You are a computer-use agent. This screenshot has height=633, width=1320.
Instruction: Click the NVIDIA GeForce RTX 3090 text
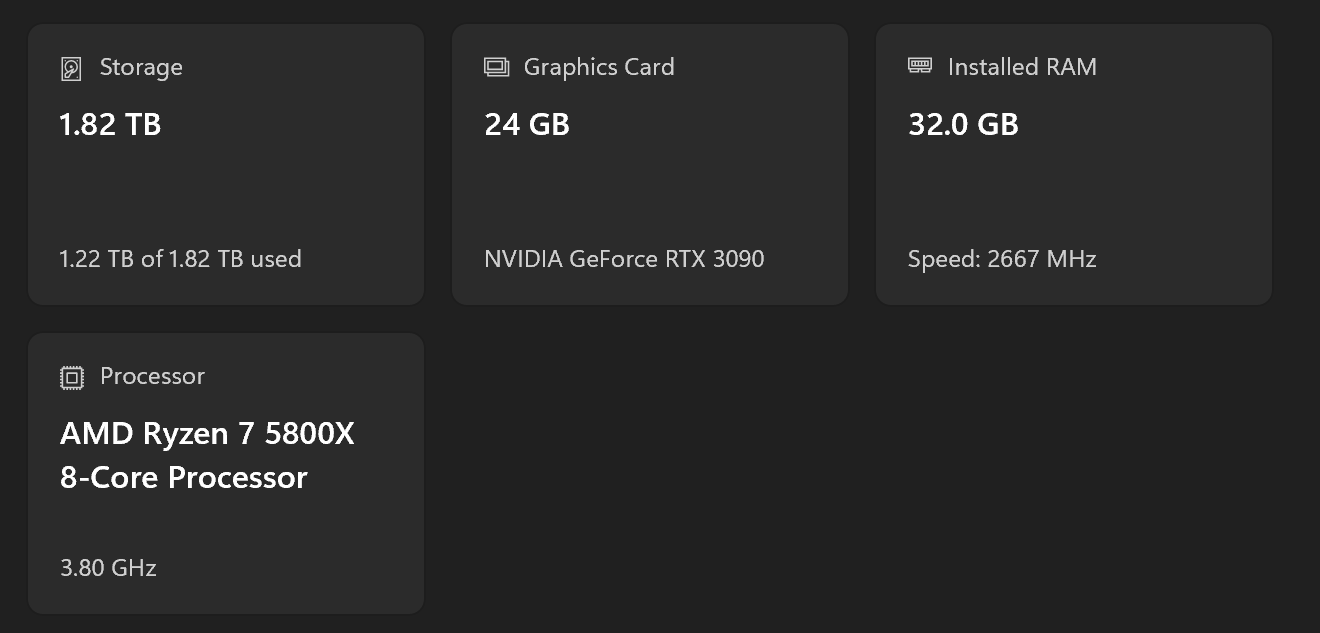point(624,259)
